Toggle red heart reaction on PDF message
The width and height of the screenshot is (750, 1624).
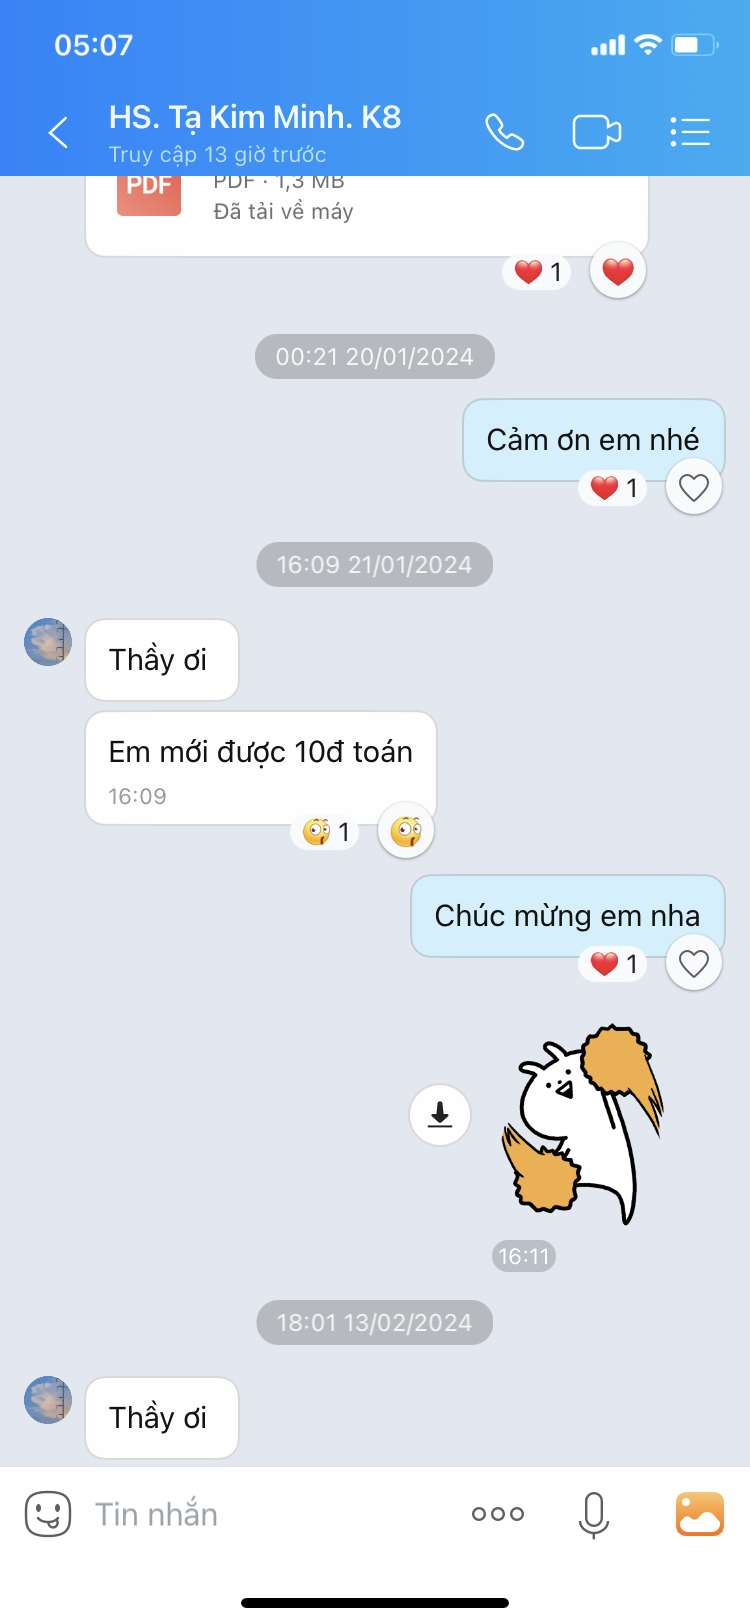coord(618,271)
